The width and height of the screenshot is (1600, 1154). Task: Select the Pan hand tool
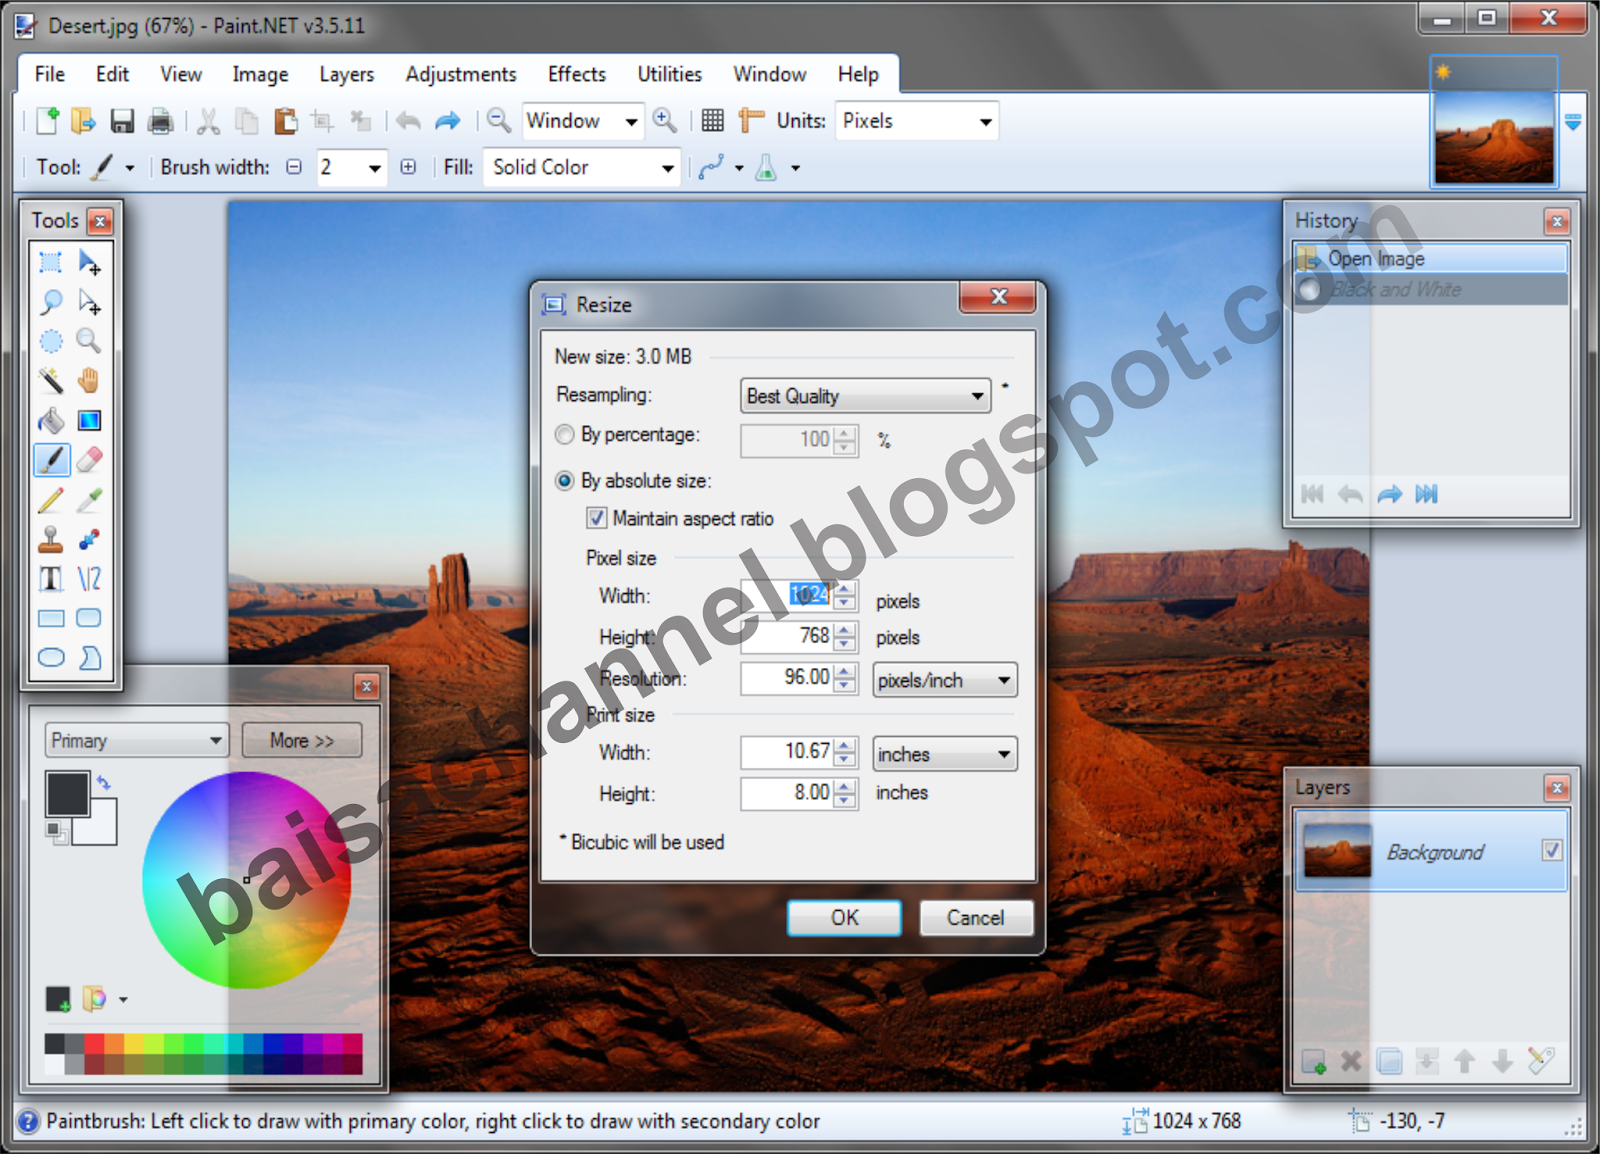[89, 381]
